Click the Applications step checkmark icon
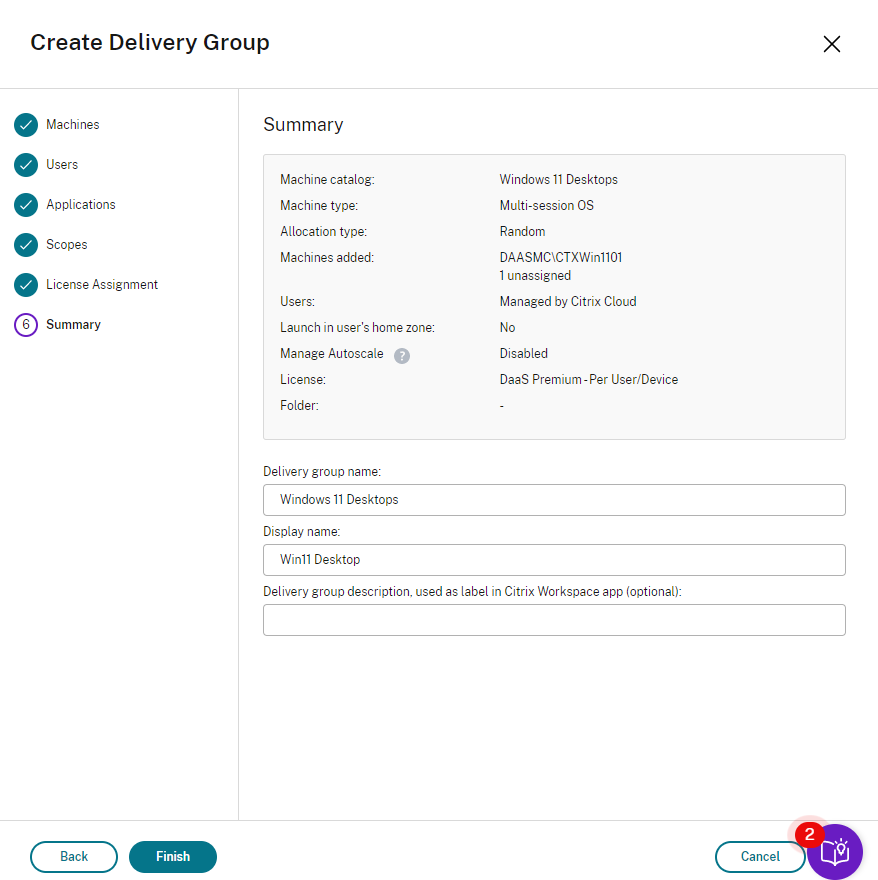 pyautogui.click(x=26, y=205)
